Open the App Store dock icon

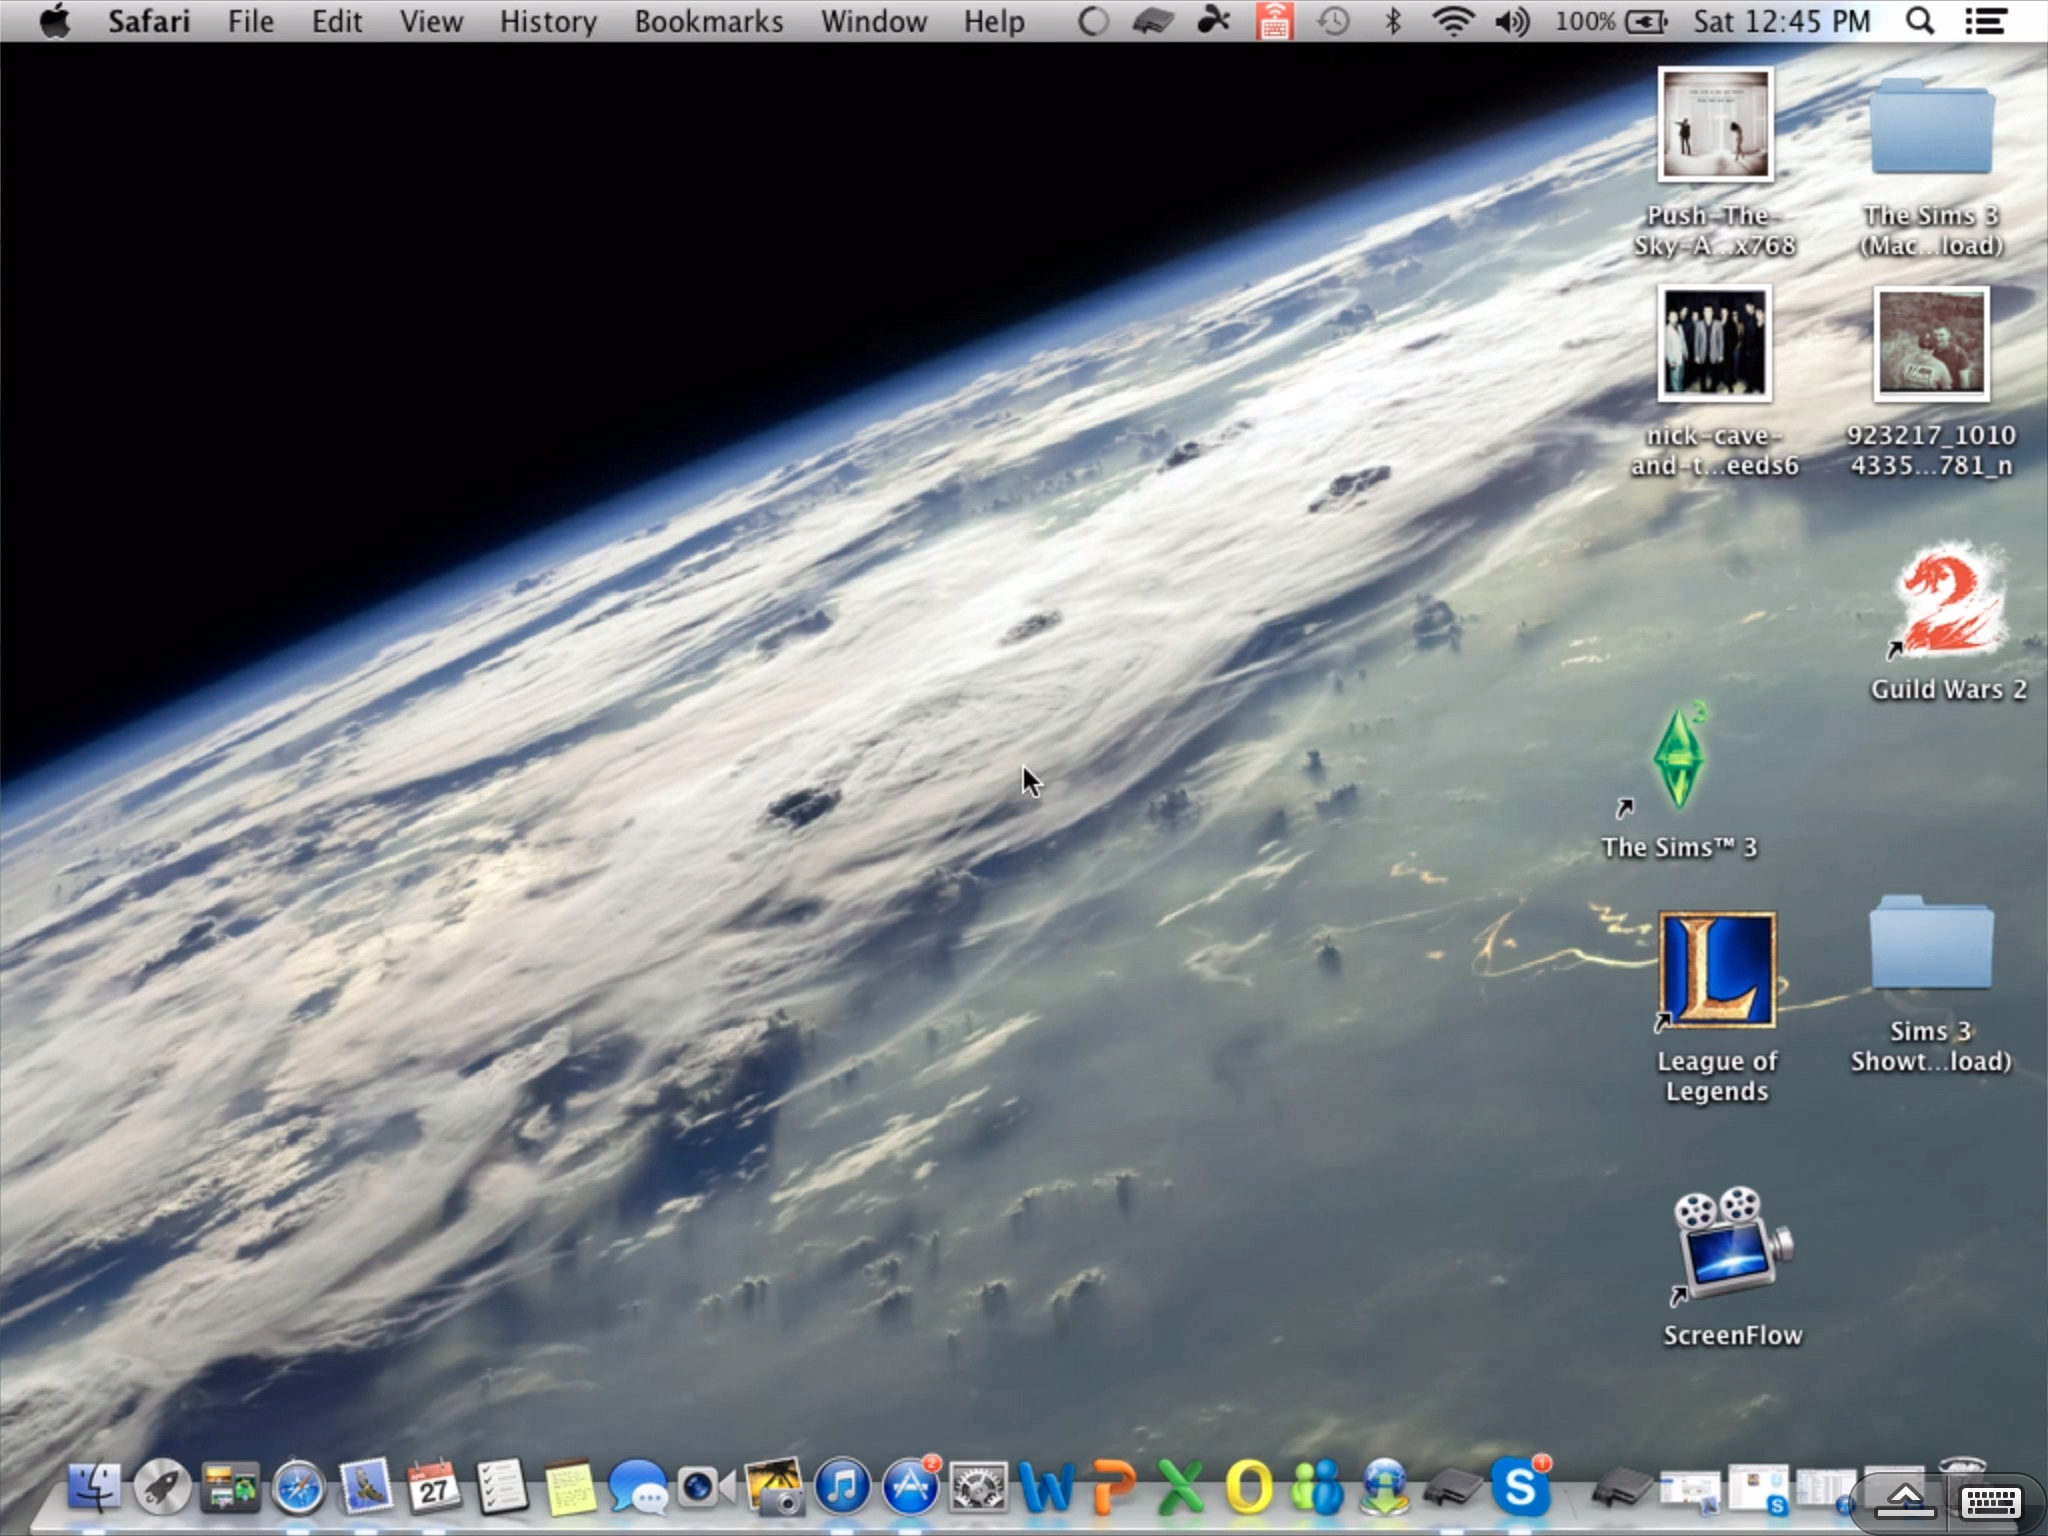click(909, 1486)
